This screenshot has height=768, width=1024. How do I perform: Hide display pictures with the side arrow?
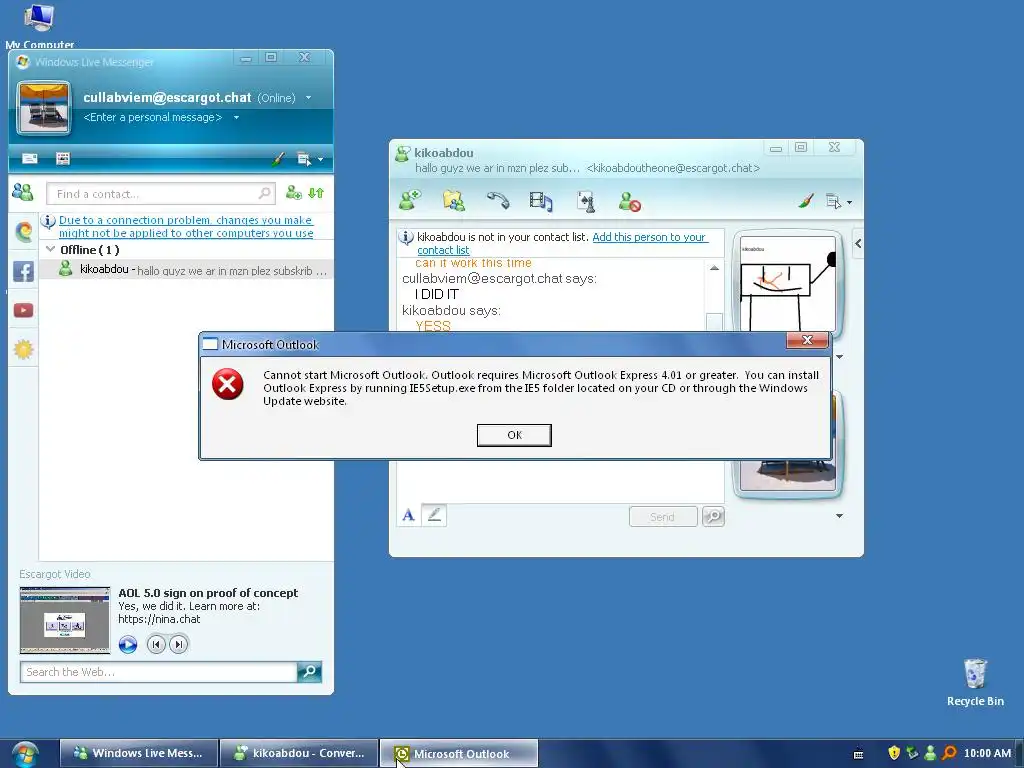coord(858,244)
